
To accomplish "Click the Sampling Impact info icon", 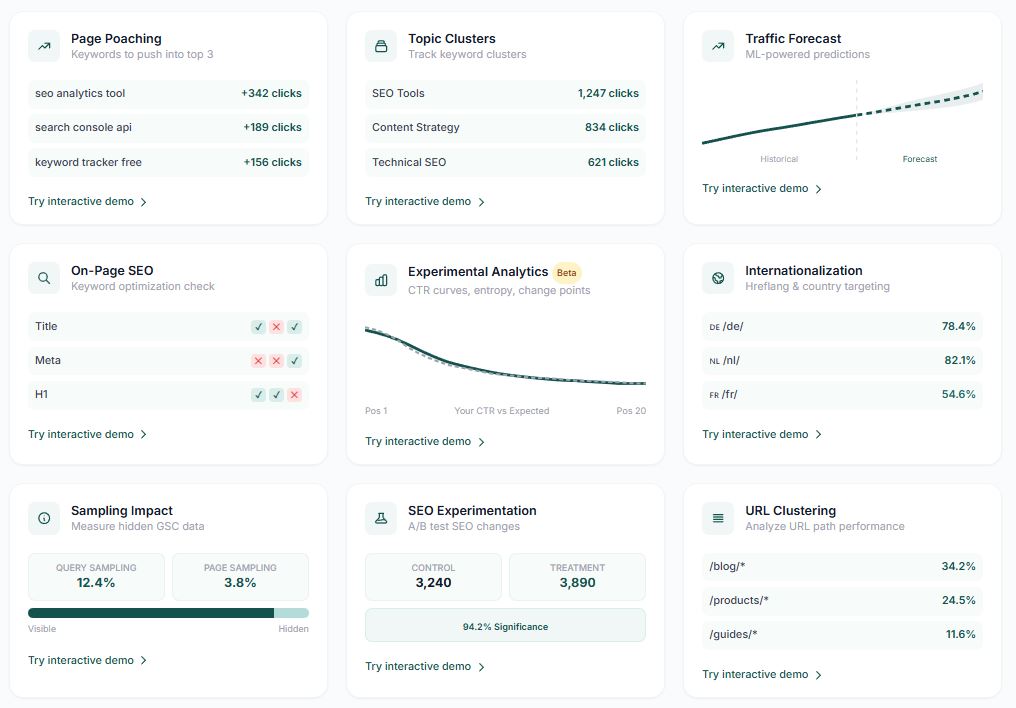I will click(x=44, y=518).
